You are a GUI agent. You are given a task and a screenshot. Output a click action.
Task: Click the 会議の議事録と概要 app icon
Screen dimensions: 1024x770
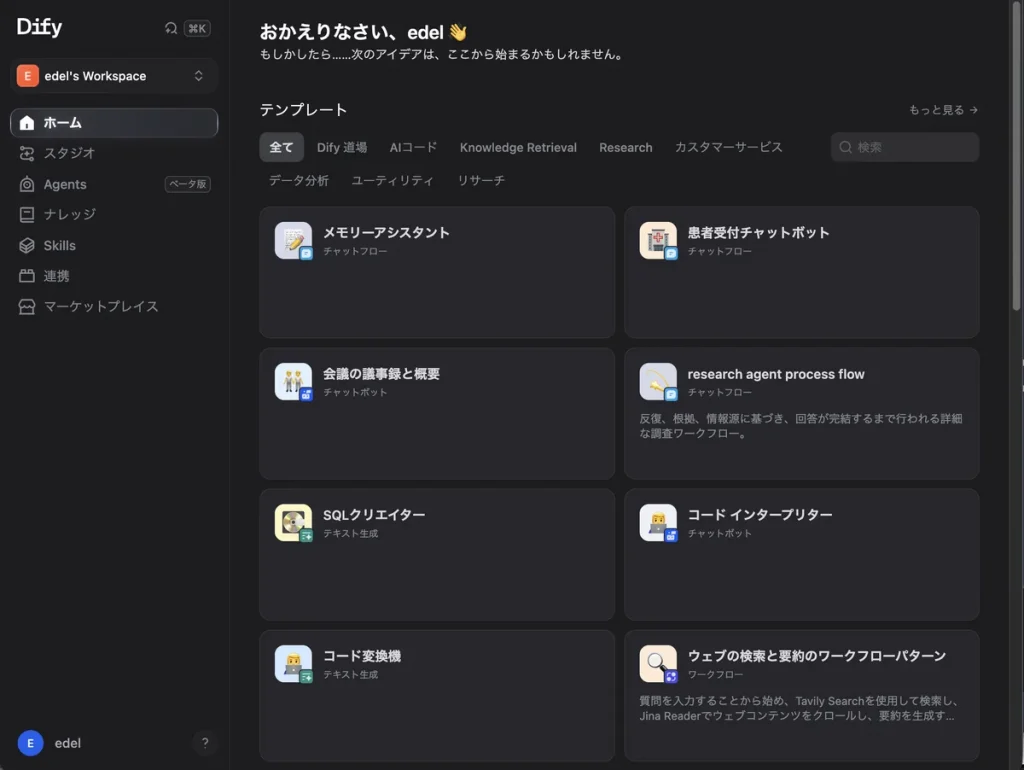[x=293, y=381]
